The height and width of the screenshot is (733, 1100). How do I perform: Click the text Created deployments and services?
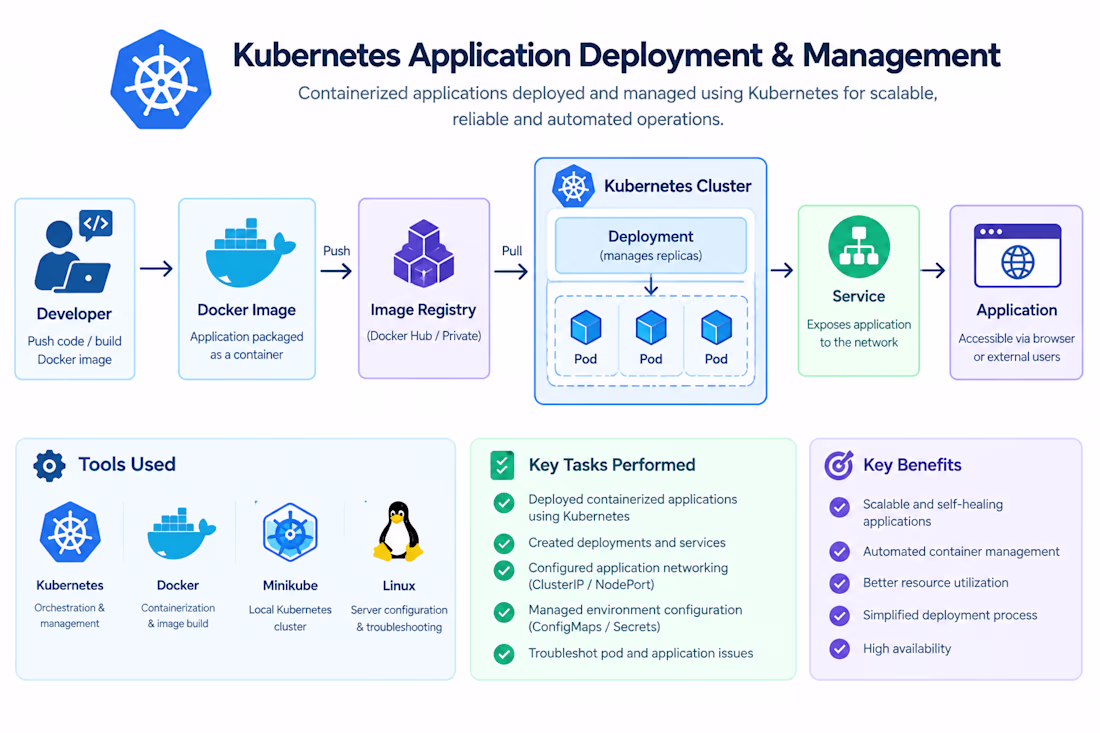tap(627, 543)
